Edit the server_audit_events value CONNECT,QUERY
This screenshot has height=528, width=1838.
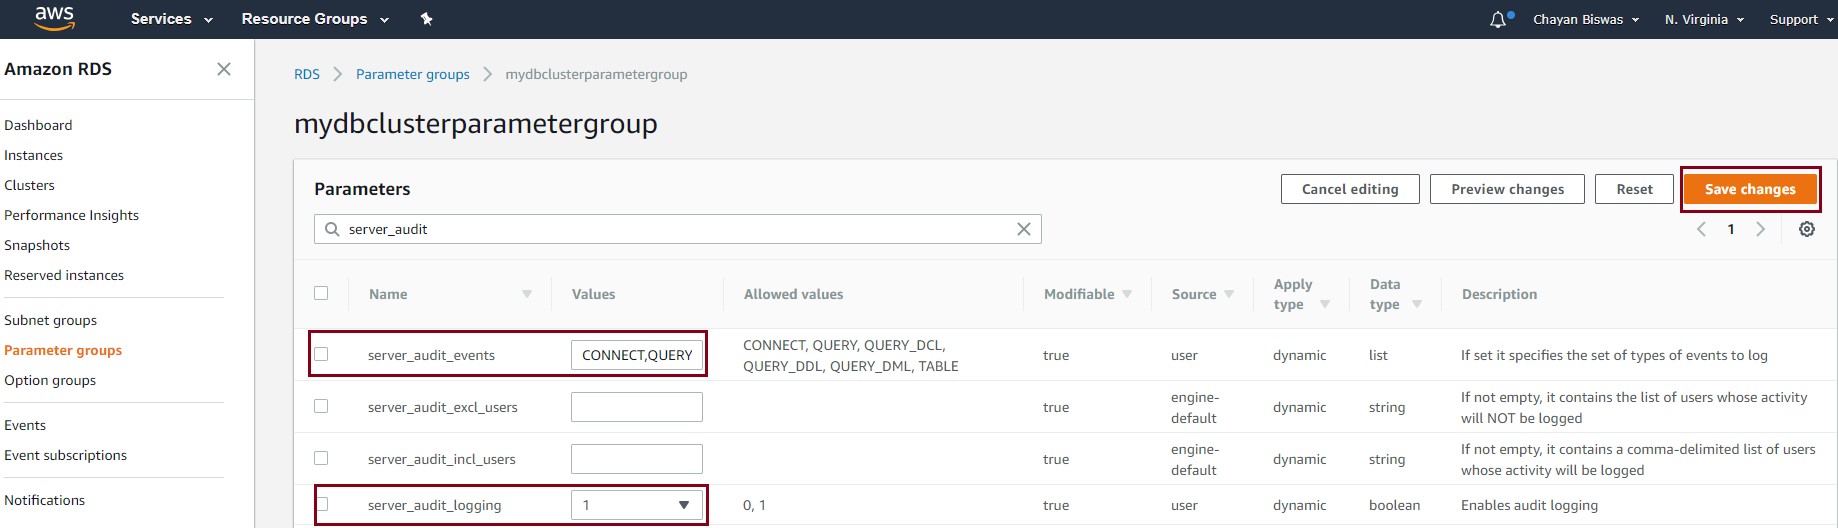click(x=637, y=355)
